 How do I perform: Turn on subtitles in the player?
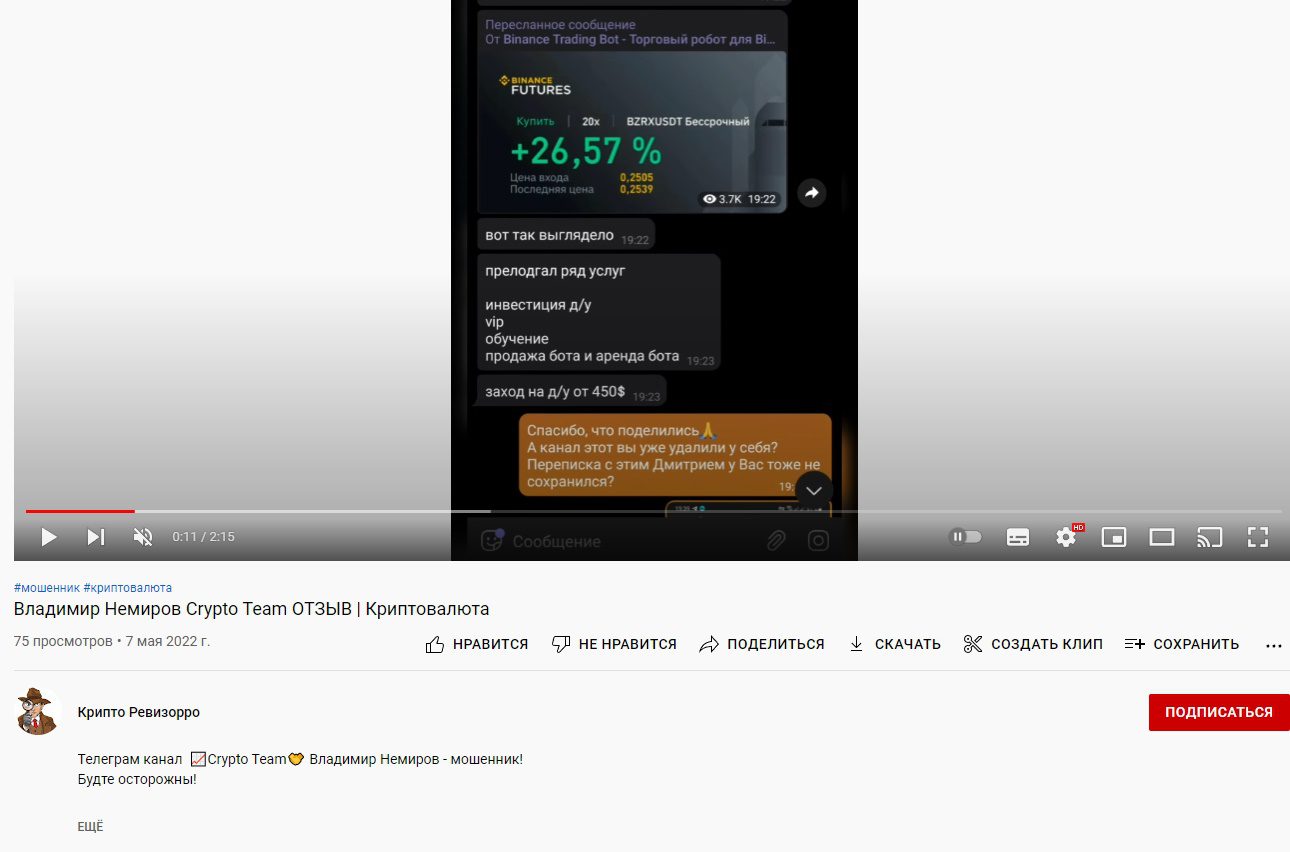point(1018,537)
